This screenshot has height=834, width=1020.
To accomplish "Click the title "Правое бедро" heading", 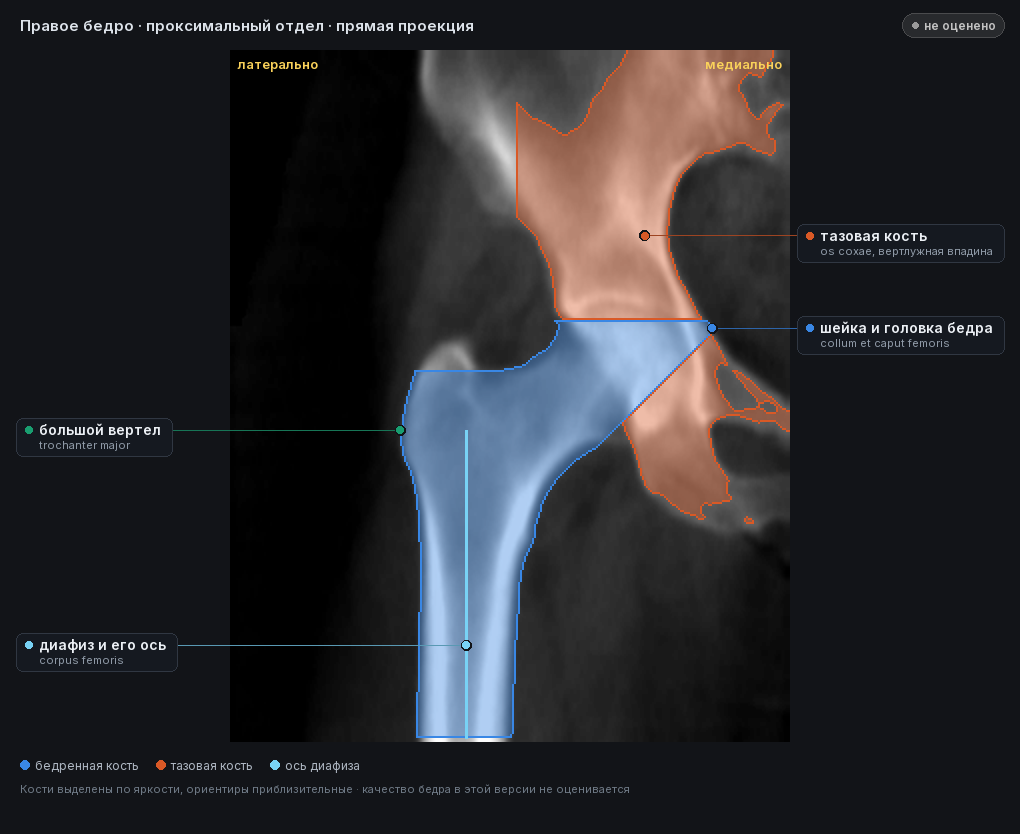I will (77, 26).
